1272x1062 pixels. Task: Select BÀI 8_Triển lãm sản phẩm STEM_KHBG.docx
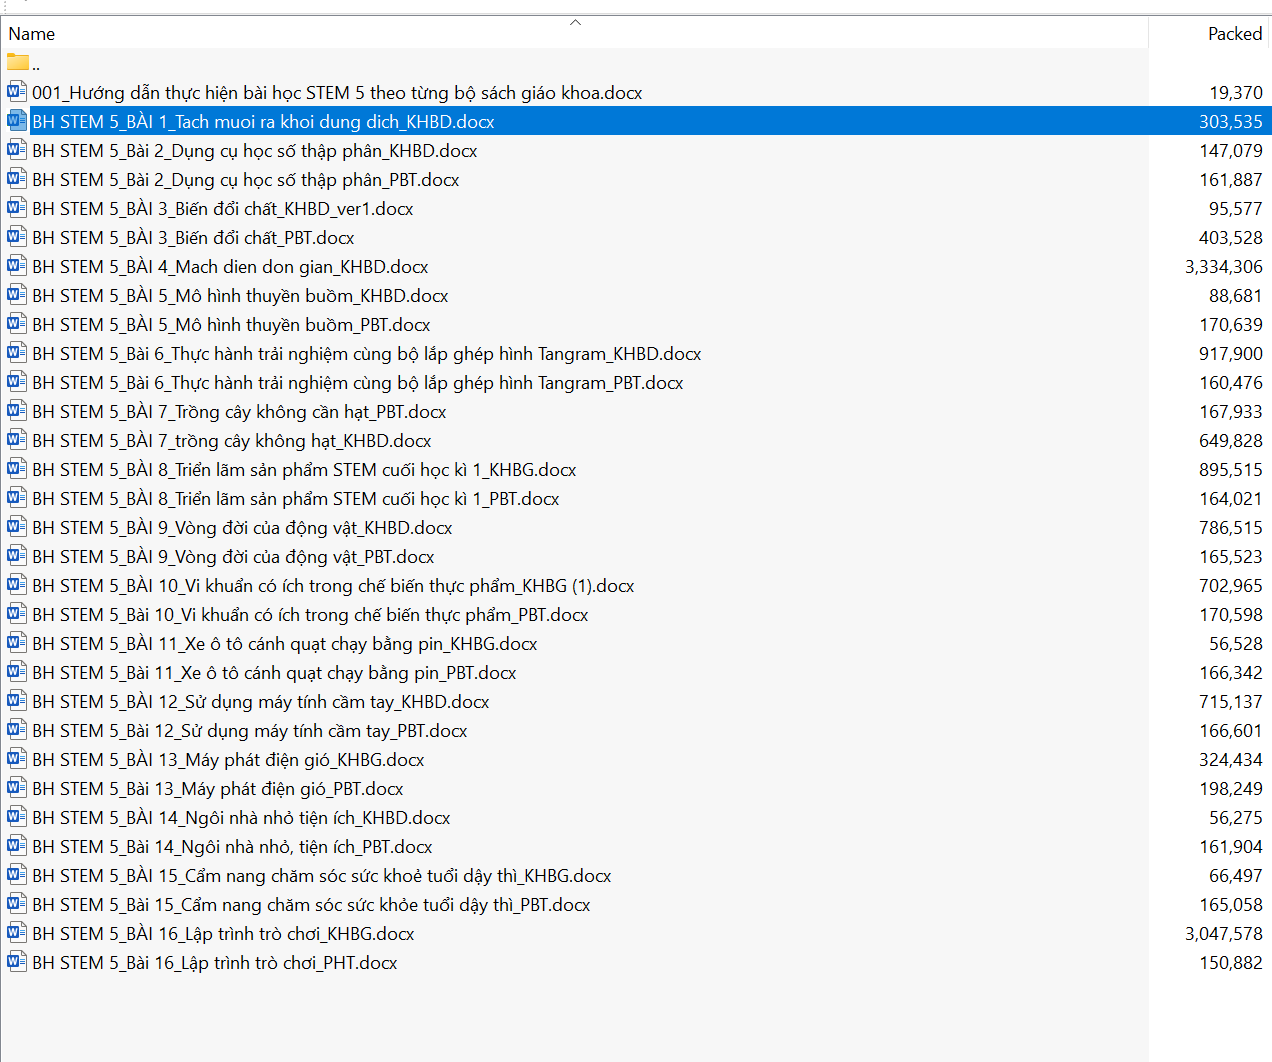coord(304,470)
